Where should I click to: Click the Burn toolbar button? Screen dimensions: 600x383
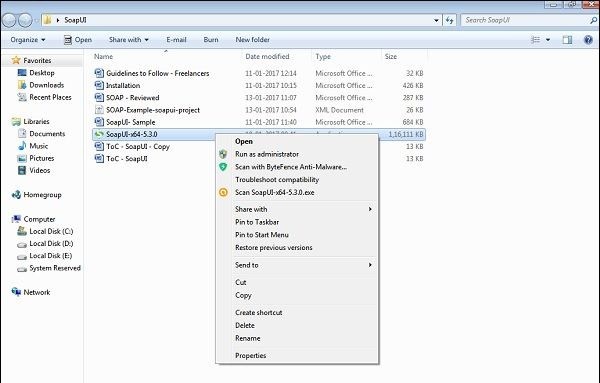point(211,40)
